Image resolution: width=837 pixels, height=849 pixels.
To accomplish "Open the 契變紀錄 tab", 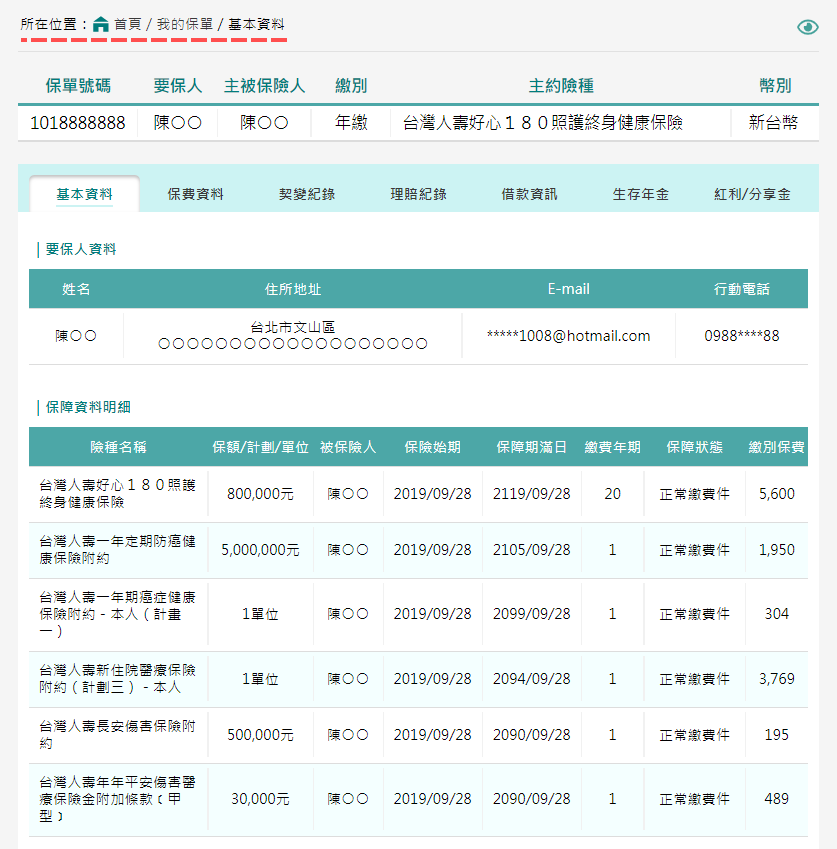I will click(x=307, y=194).
